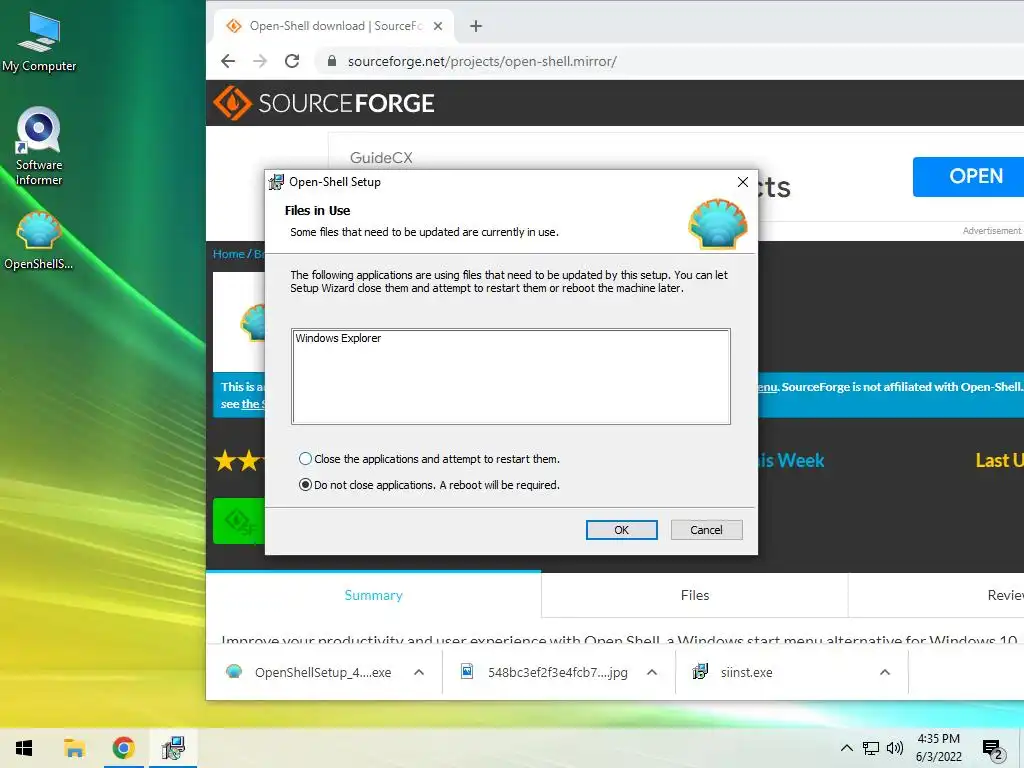Follow the Home breadcrumb link
Screen dimensions: 1024x768
[x=229, y=254]
